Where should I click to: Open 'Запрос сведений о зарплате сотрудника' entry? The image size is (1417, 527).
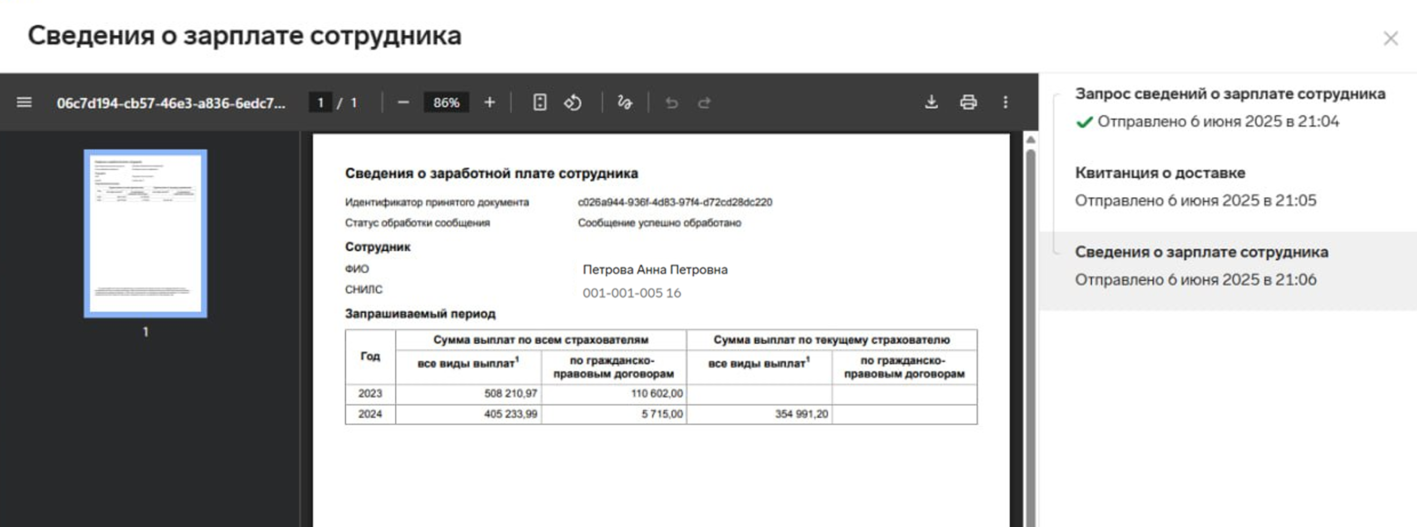[1230, 107]
